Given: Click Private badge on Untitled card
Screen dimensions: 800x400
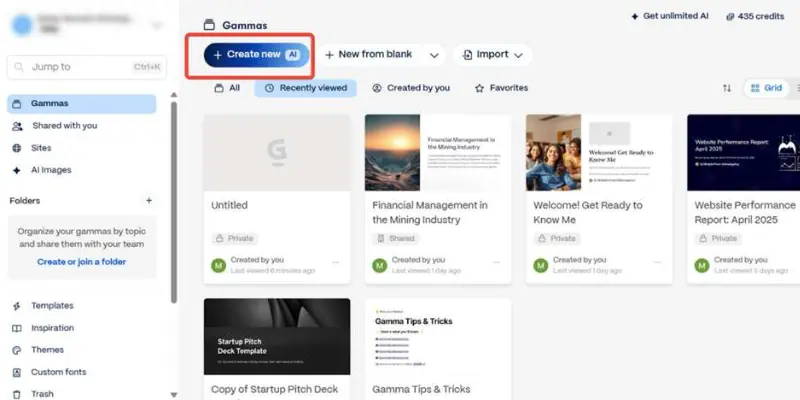Looking at the screenshot, I should [x=234, y=238].
